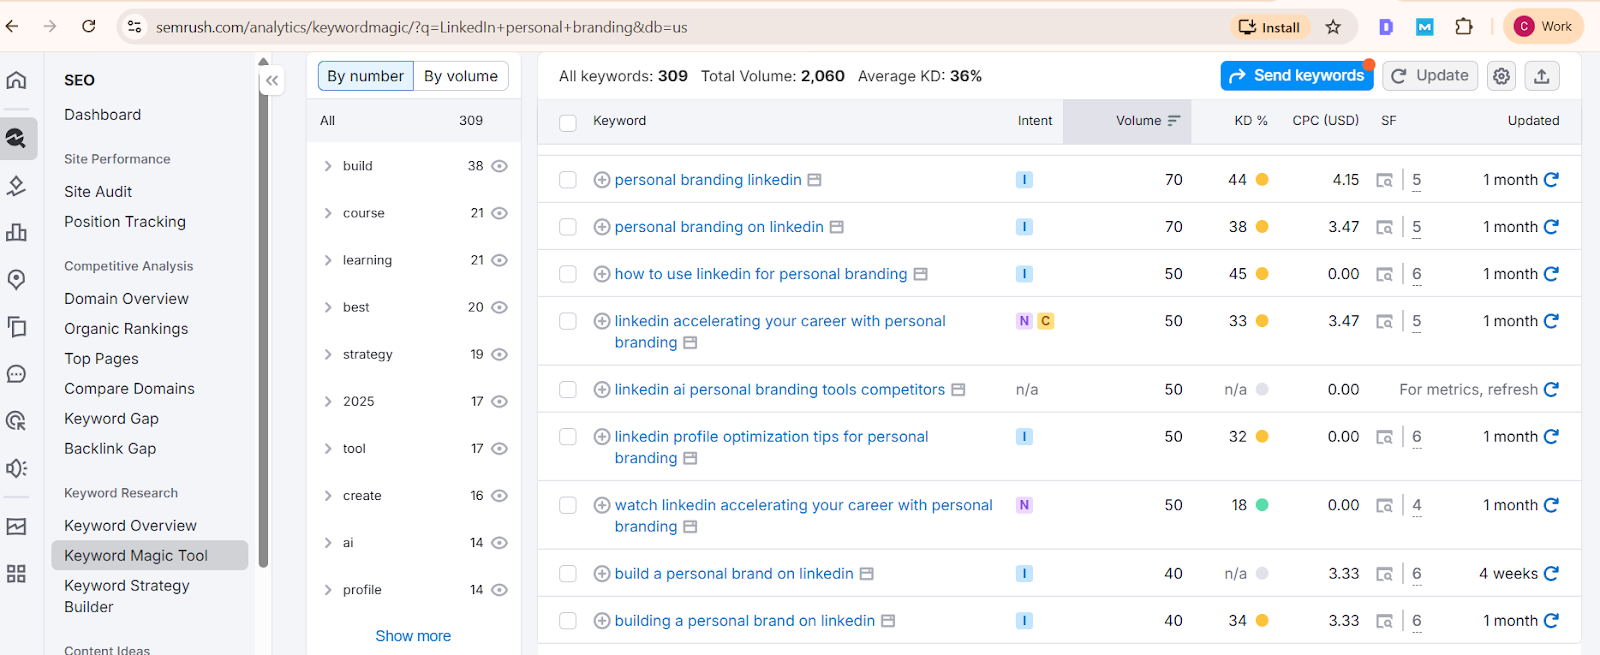Click the Send keywords button

pos(1297,76)
